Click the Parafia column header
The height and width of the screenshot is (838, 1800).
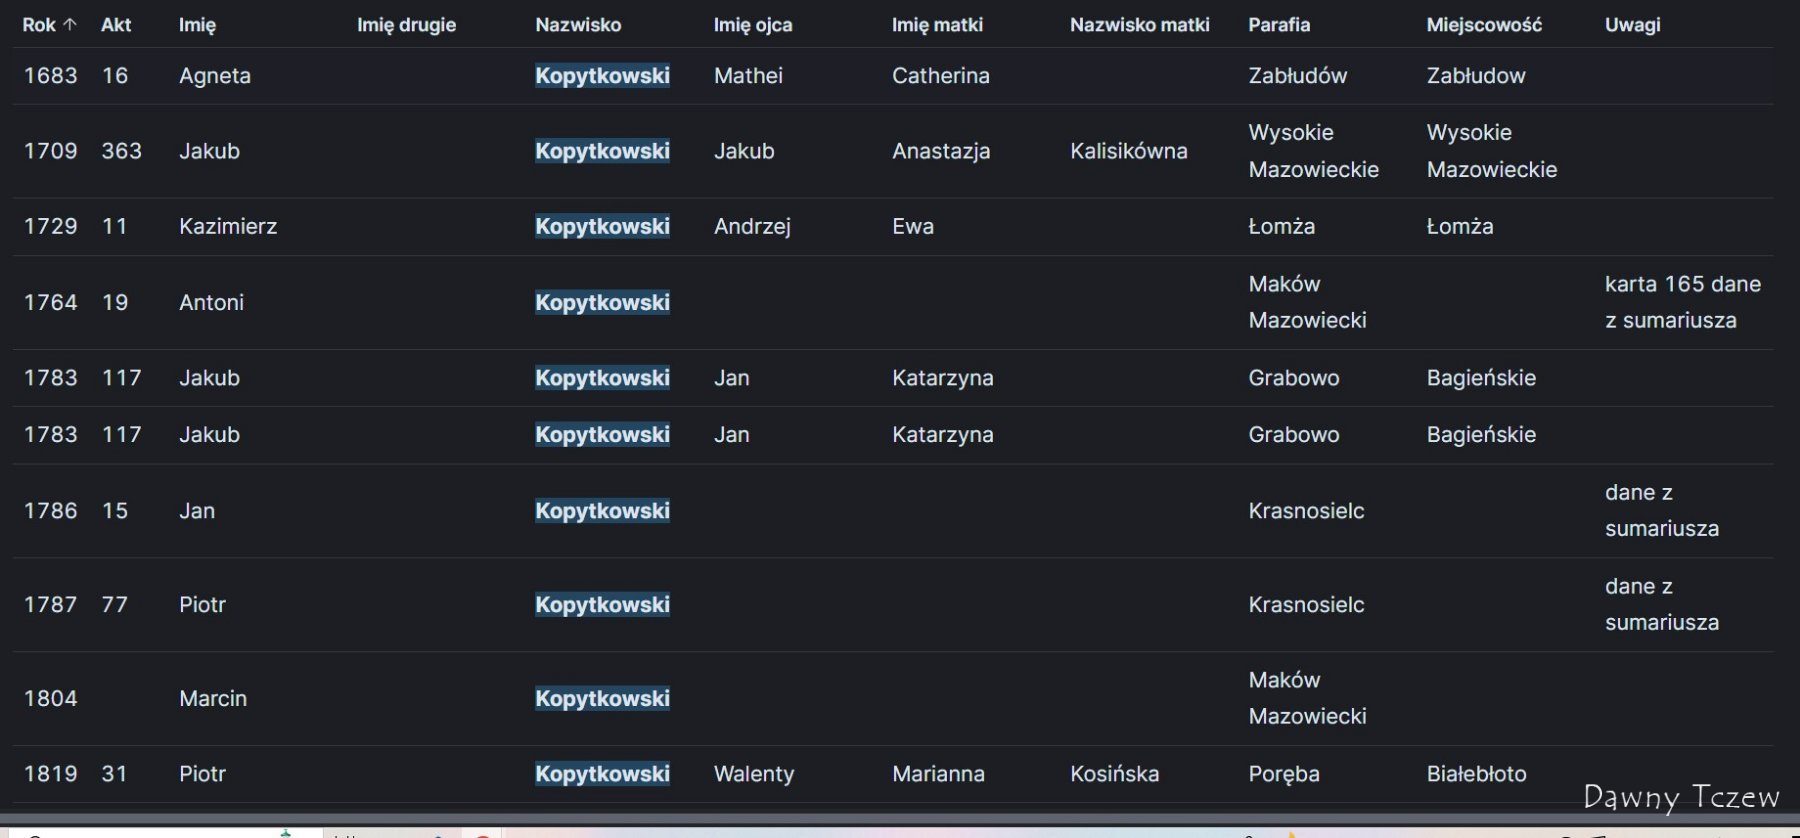pyautogui.click(x=1279, y=25)
